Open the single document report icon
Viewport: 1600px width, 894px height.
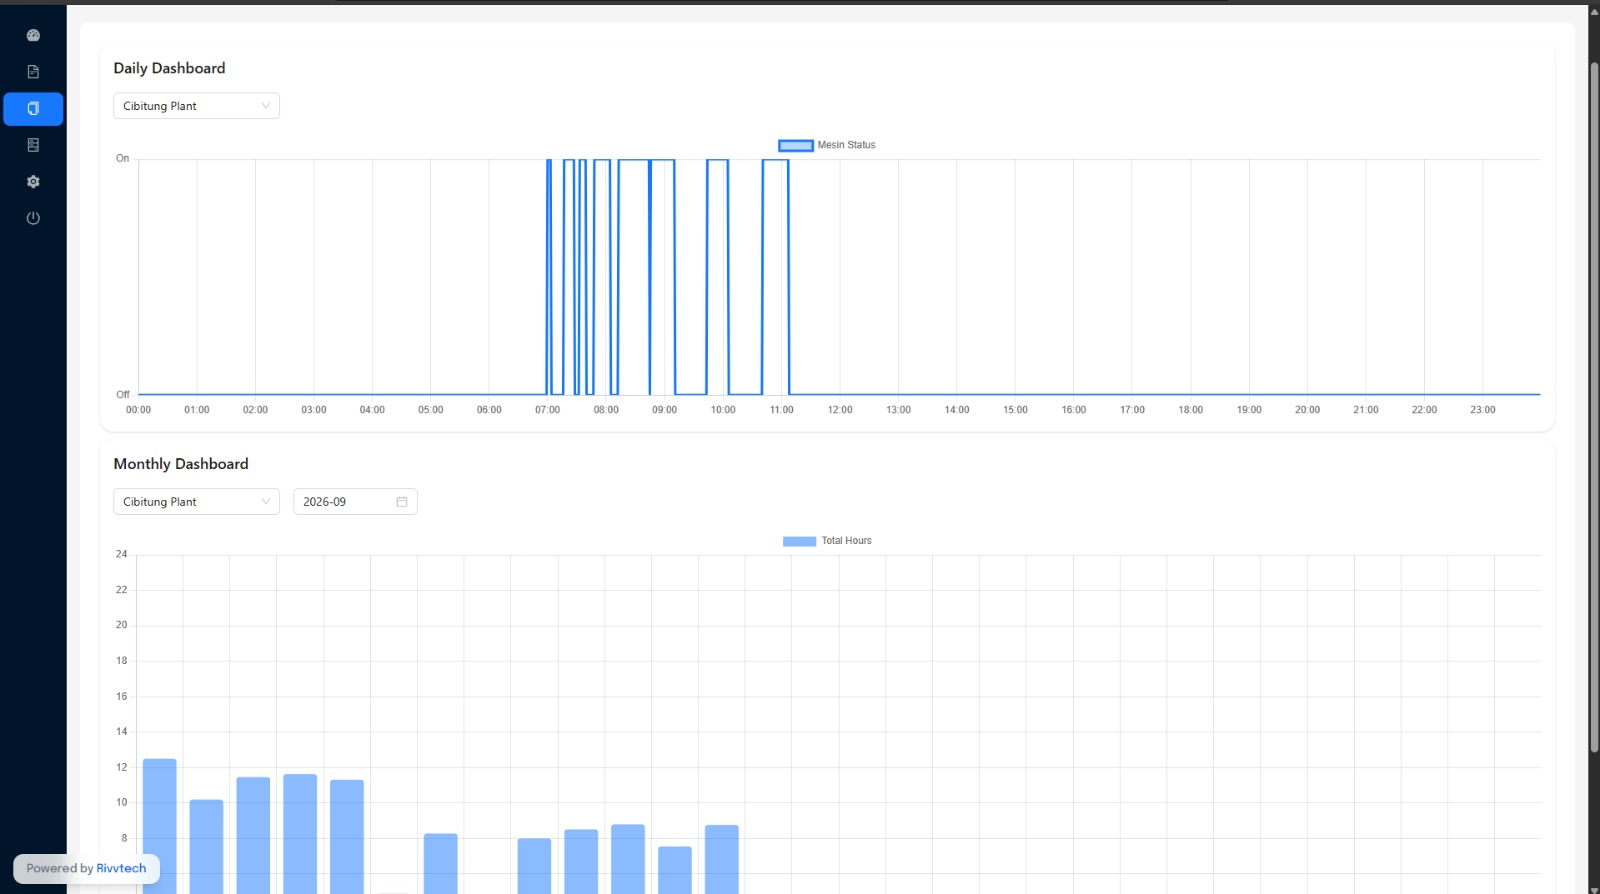tap(33, 72)
